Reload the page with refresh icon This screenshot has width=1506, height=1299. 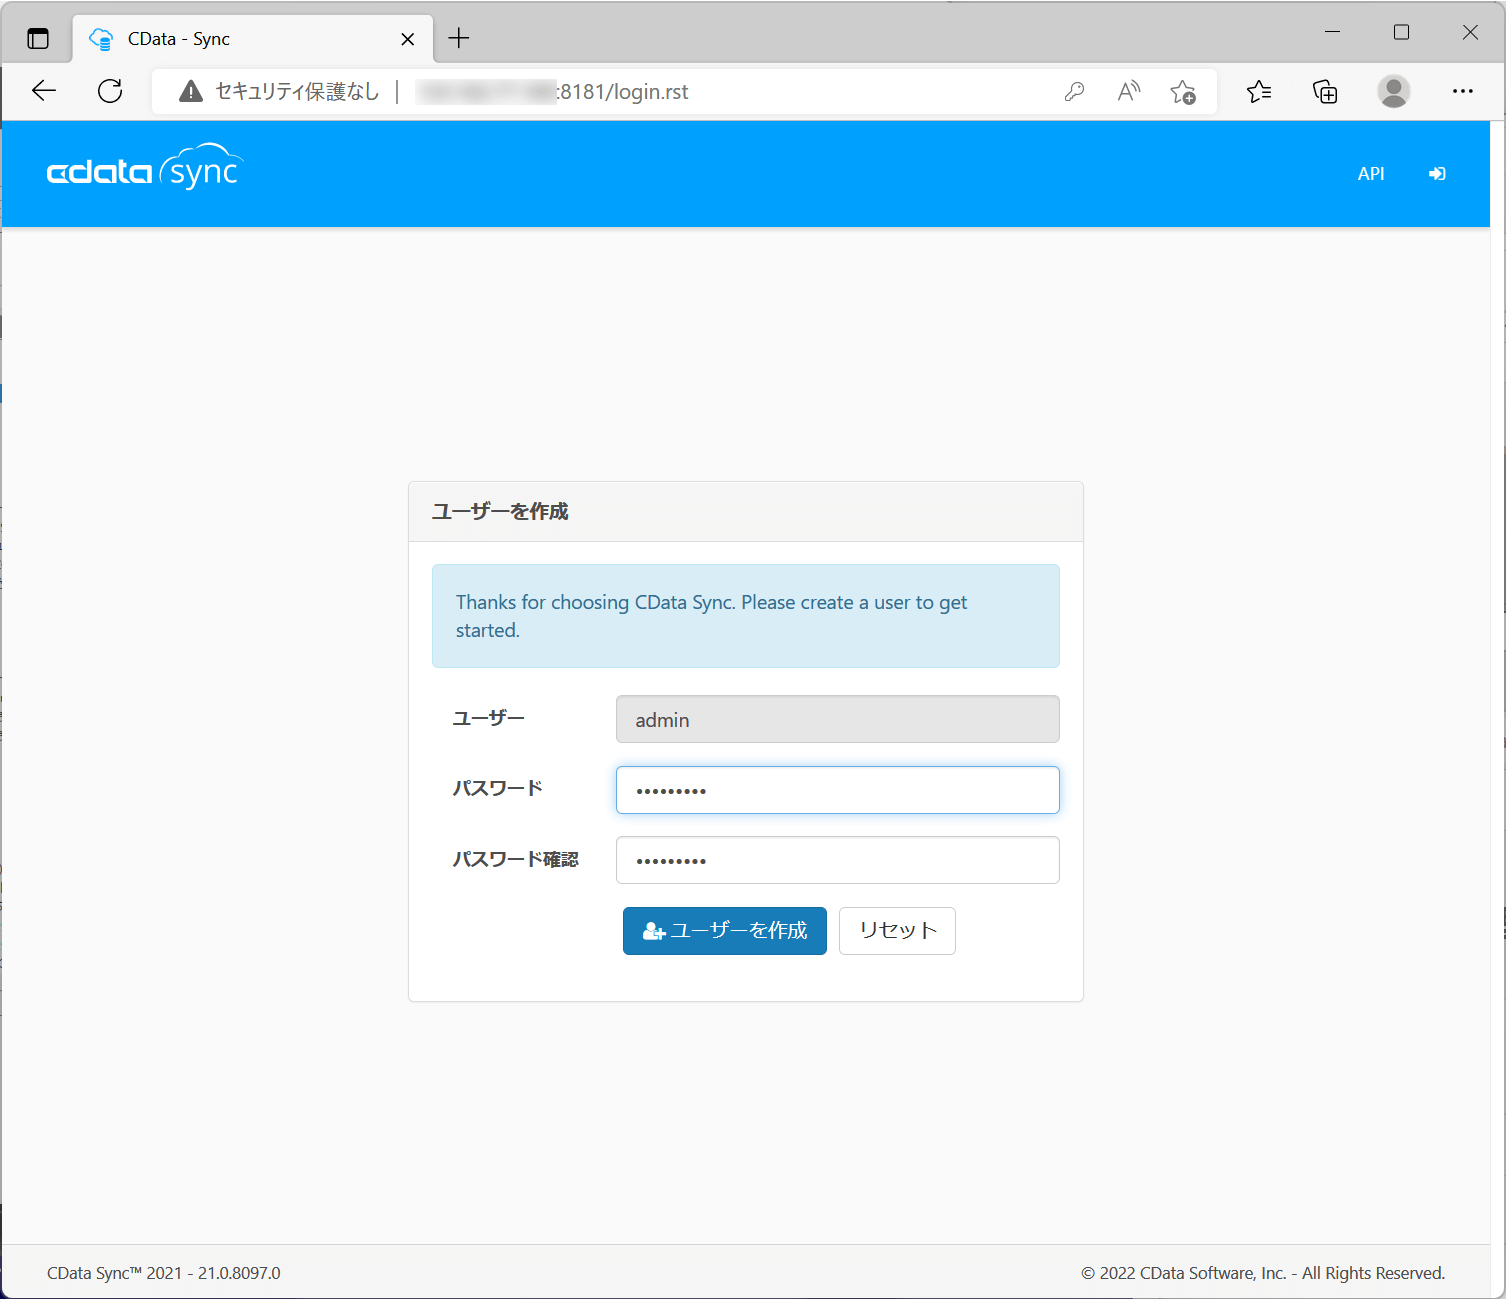click(110, 91)
